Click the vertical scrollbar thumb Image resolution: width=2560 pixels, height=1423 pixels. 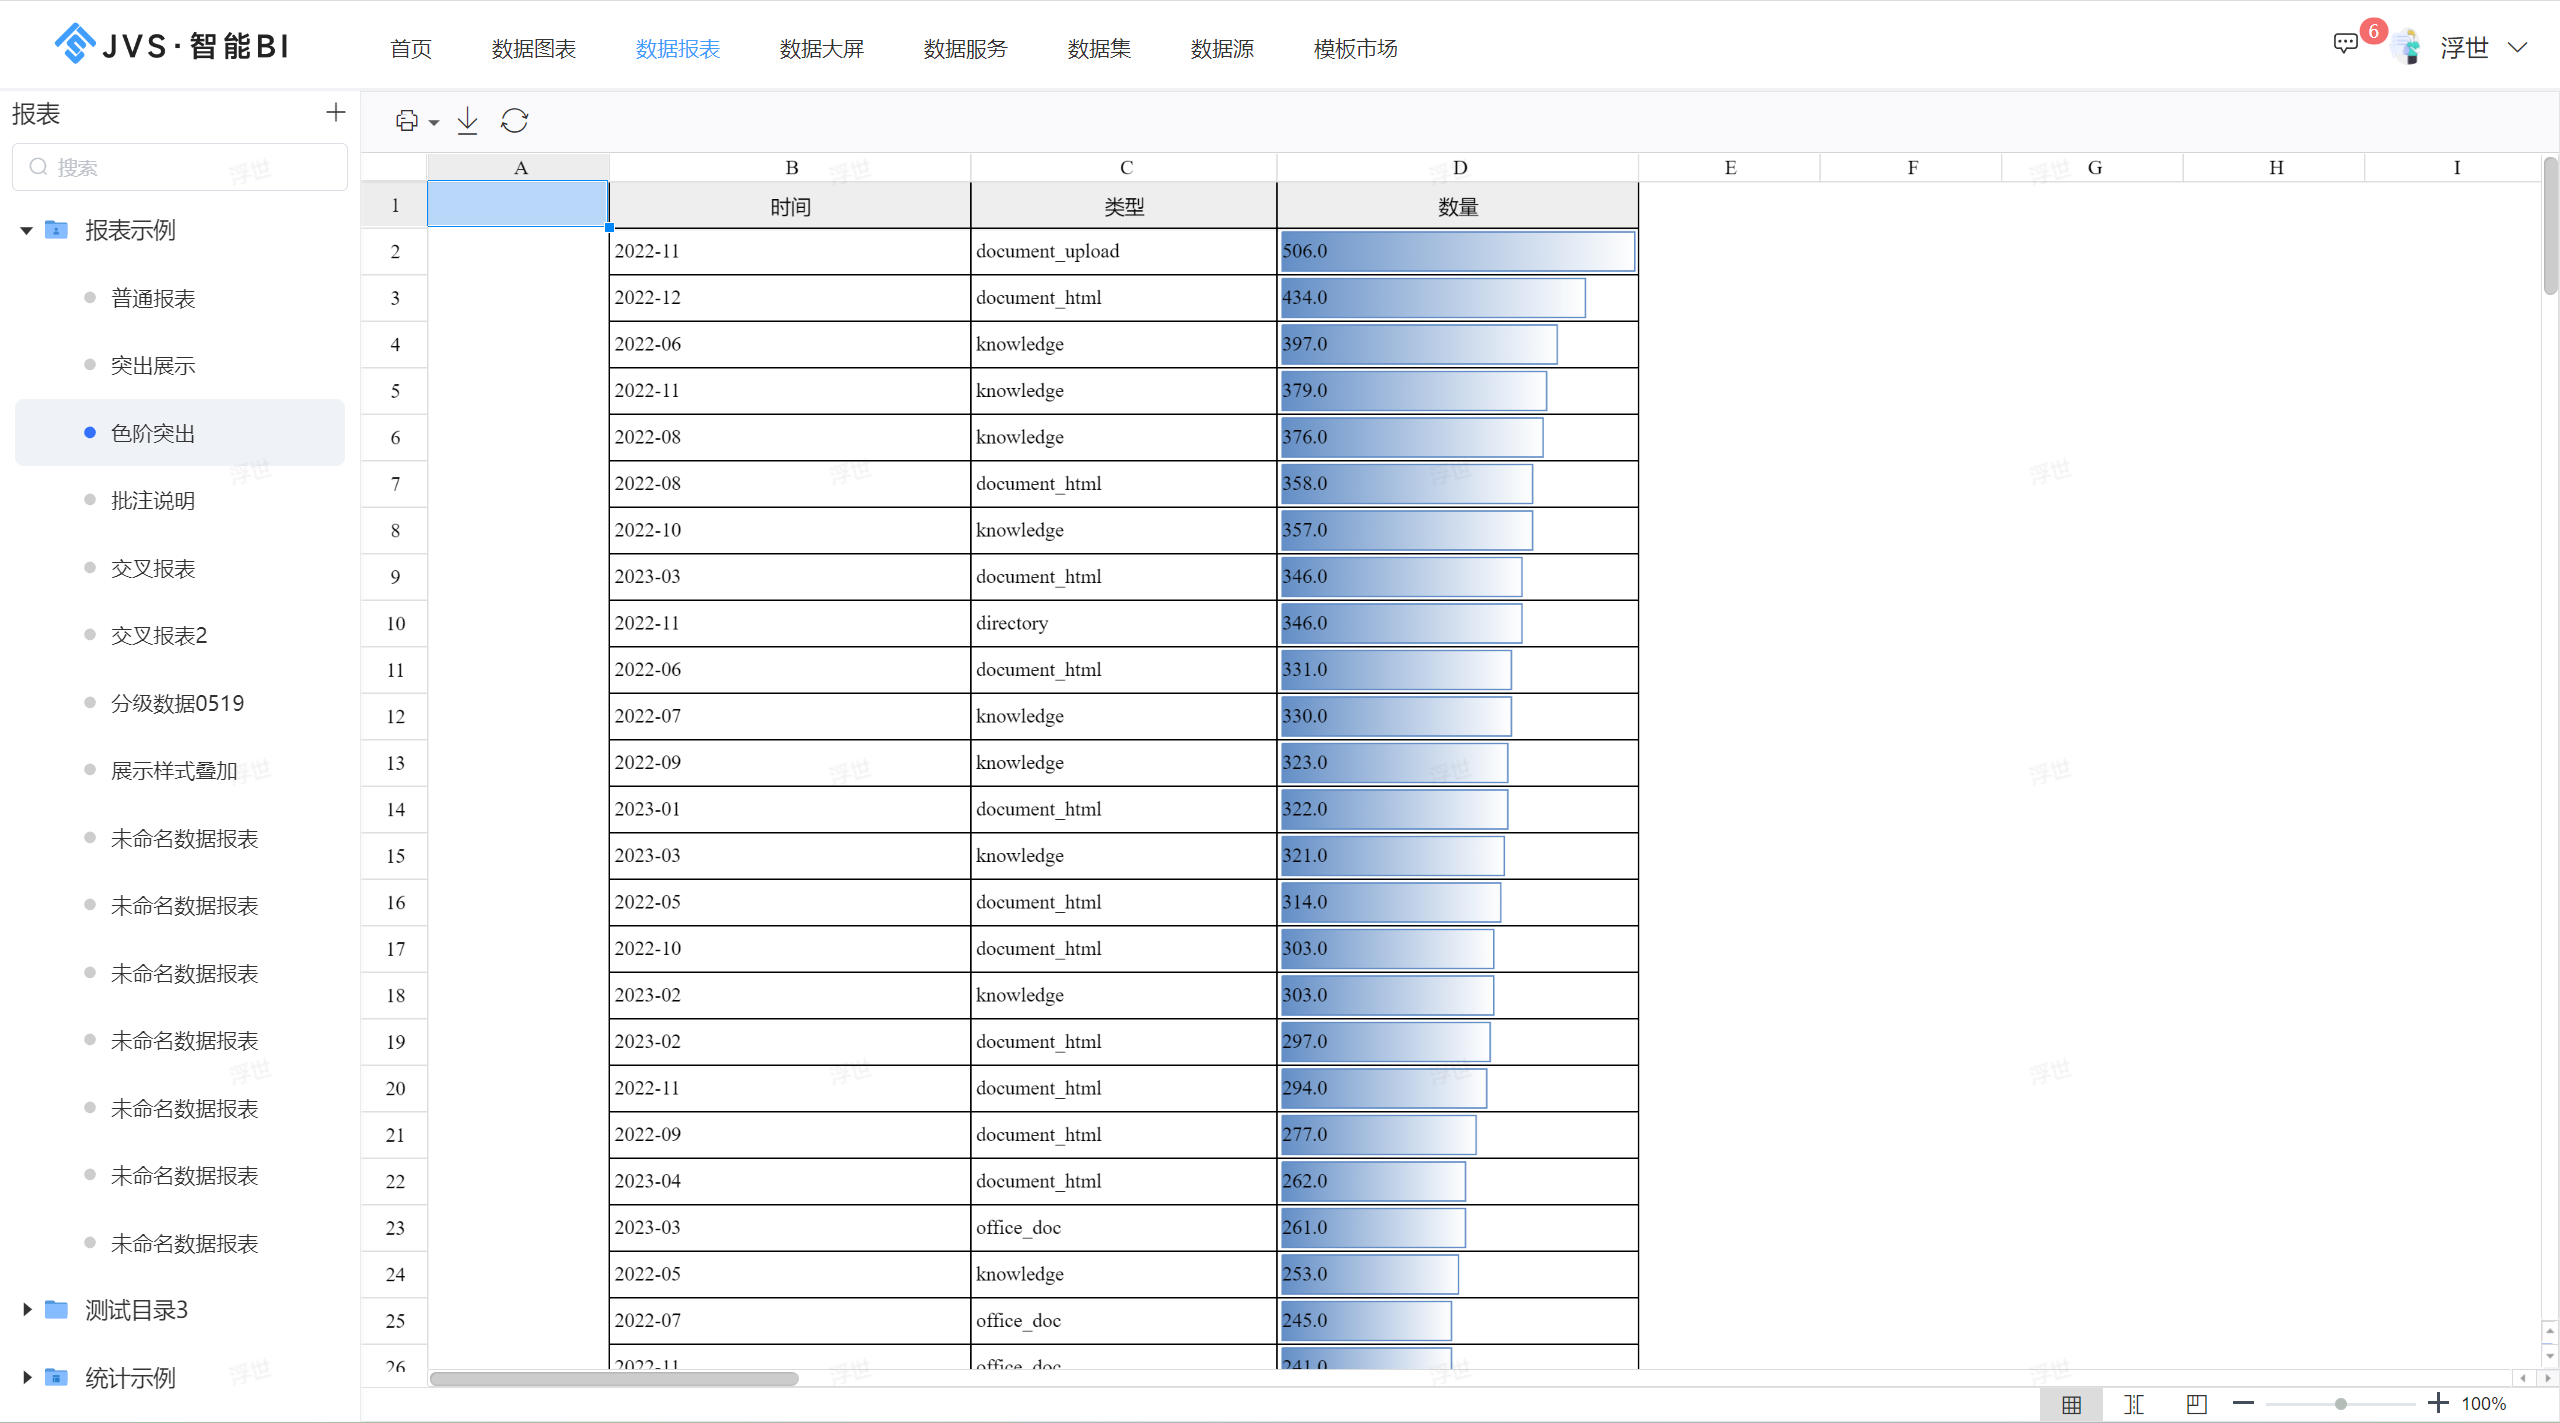point(2551,226)
